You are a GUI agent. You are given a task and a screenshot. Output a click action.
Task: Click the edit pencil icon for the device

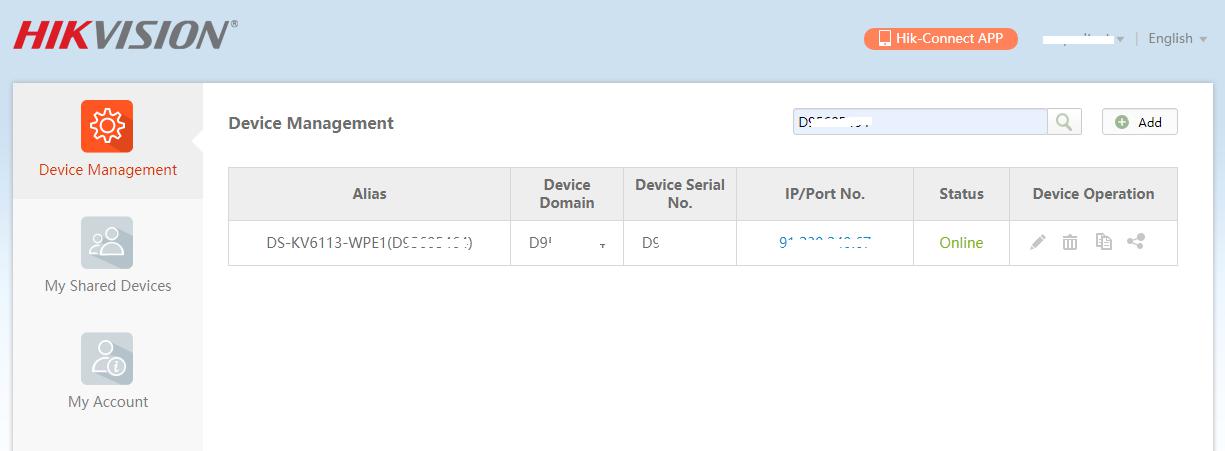pyautogui.click(x=1038, y=242)
